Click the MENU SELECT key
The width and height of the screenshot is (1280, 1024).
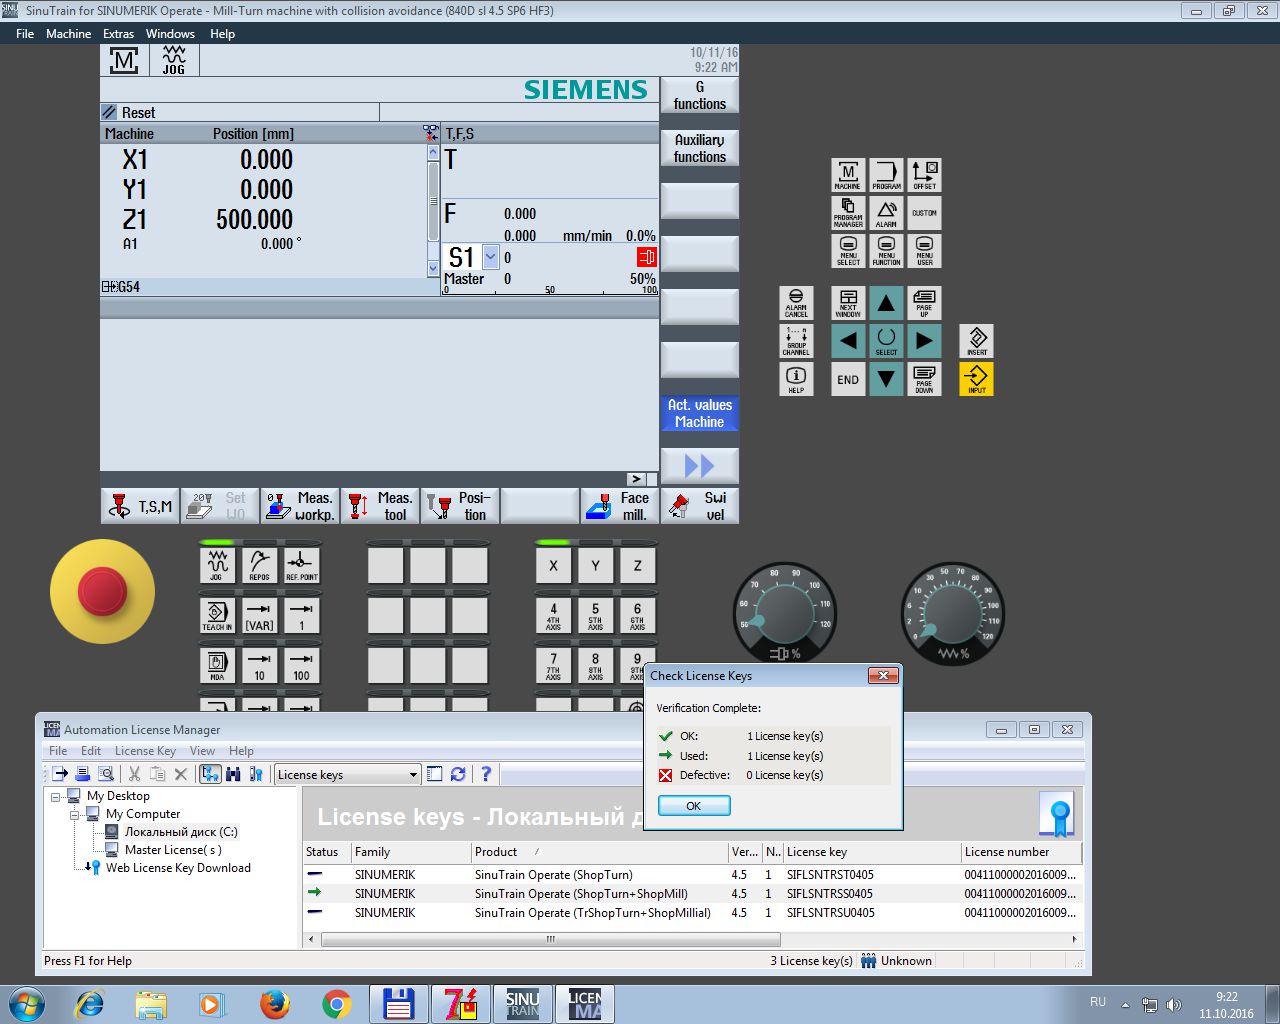coord(848,251)
